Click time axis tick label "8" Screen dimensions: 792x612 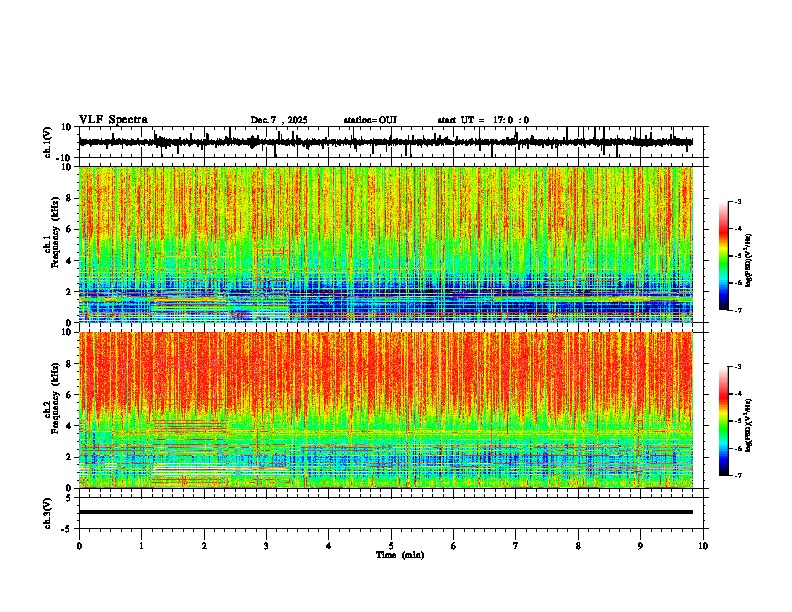pos(578,546)
